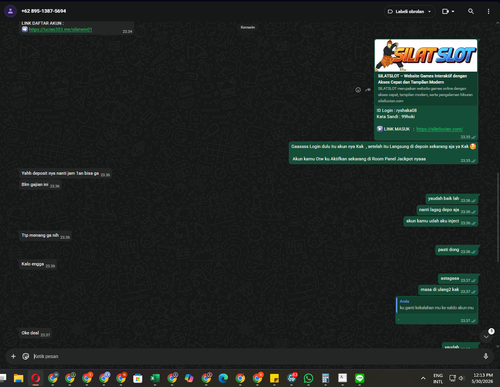Image resolution: width=500 pixels, height=387 pixels.
Task: Select 'akun kamu udah aku inject' message
Action: (x=441, y=221)
